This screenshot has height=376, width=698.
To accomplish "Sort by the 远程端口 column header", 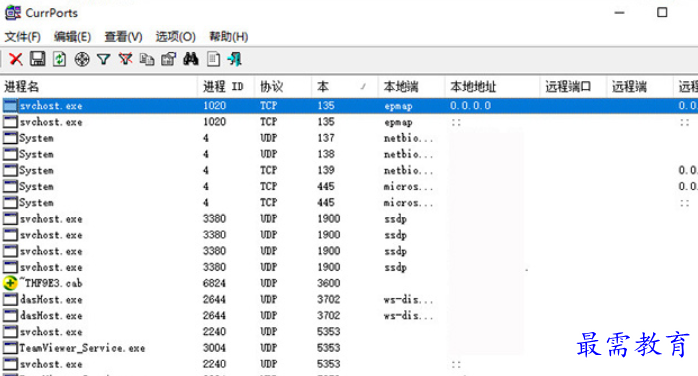I will (573, 86).
